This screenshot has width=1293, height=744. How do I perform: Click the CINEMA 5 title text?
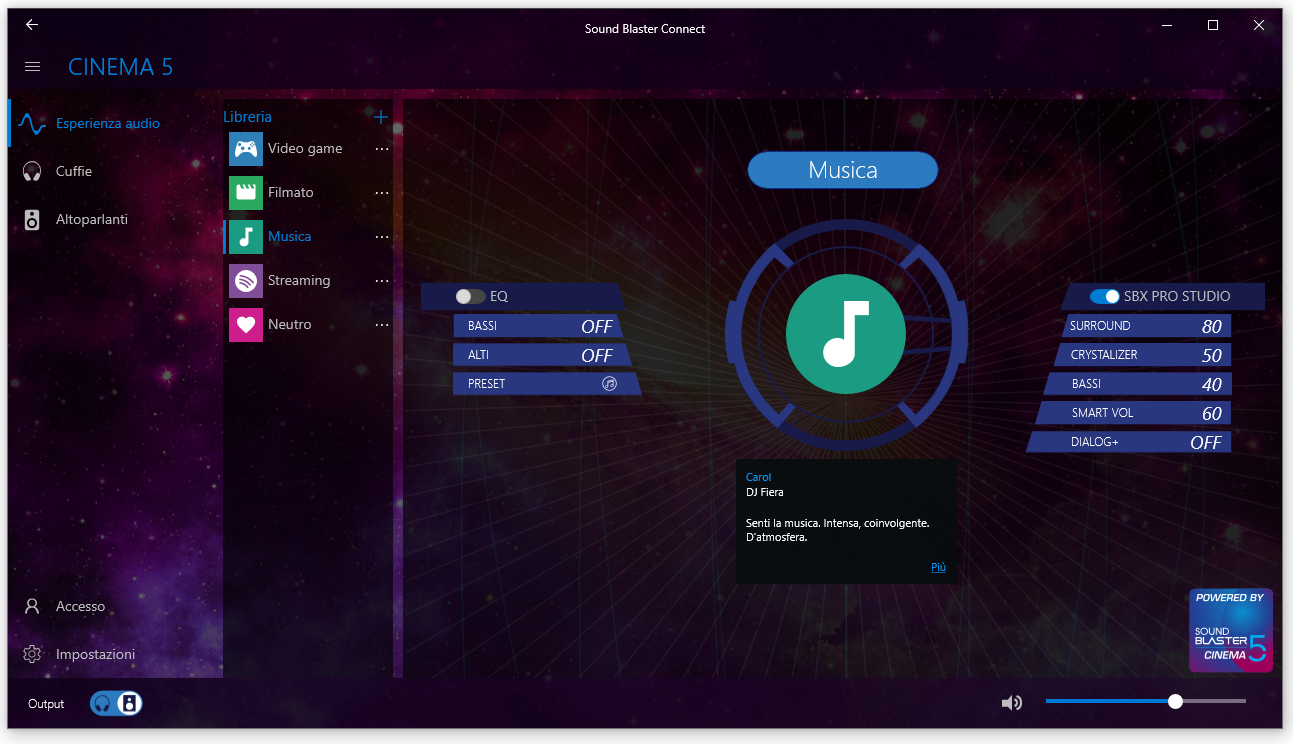[x=121, y=67]
